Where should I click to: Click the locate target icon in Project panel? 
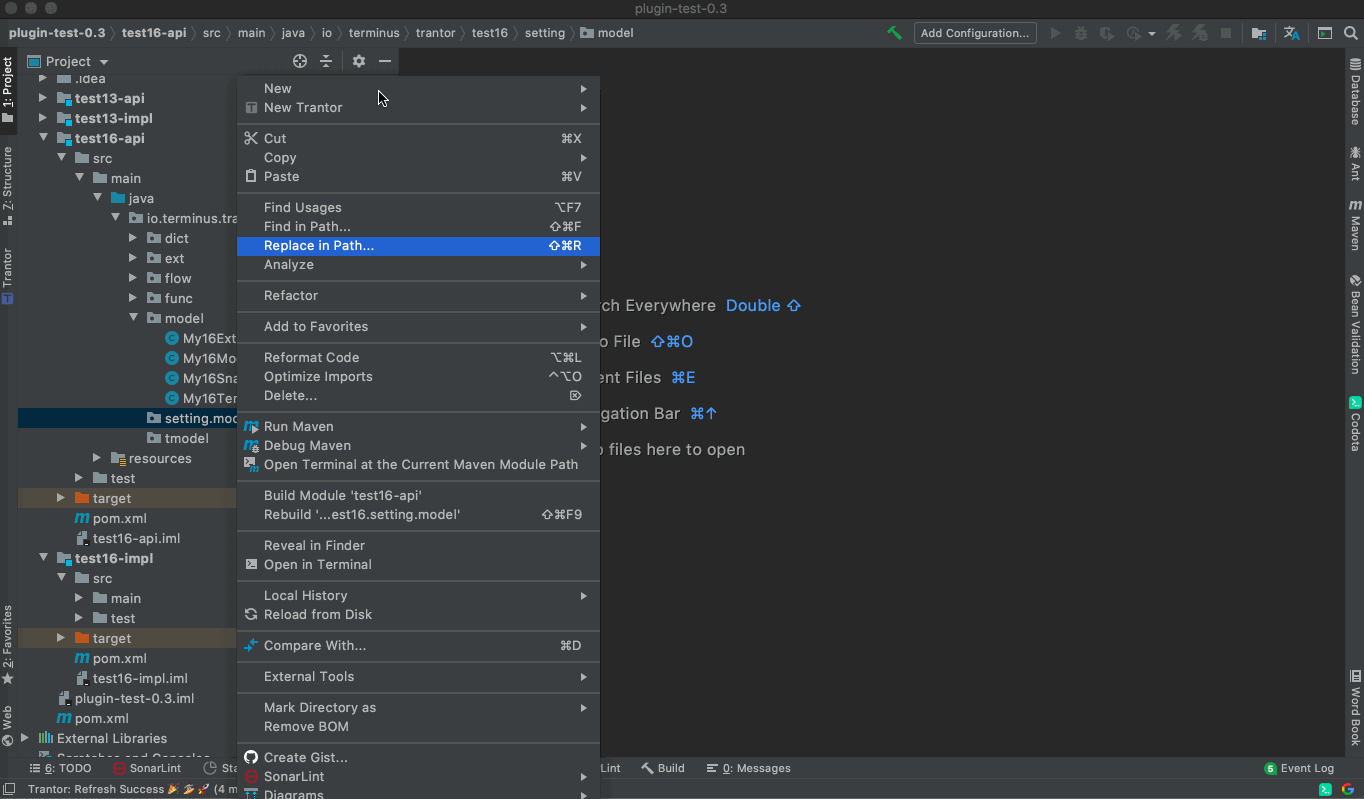299,61
